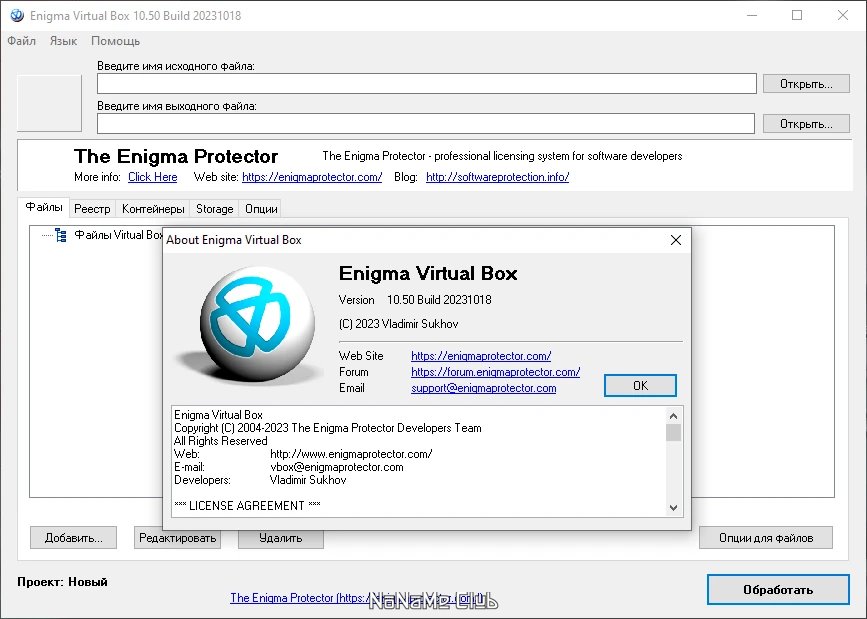Open the Файл menu

tap(22, 41)
